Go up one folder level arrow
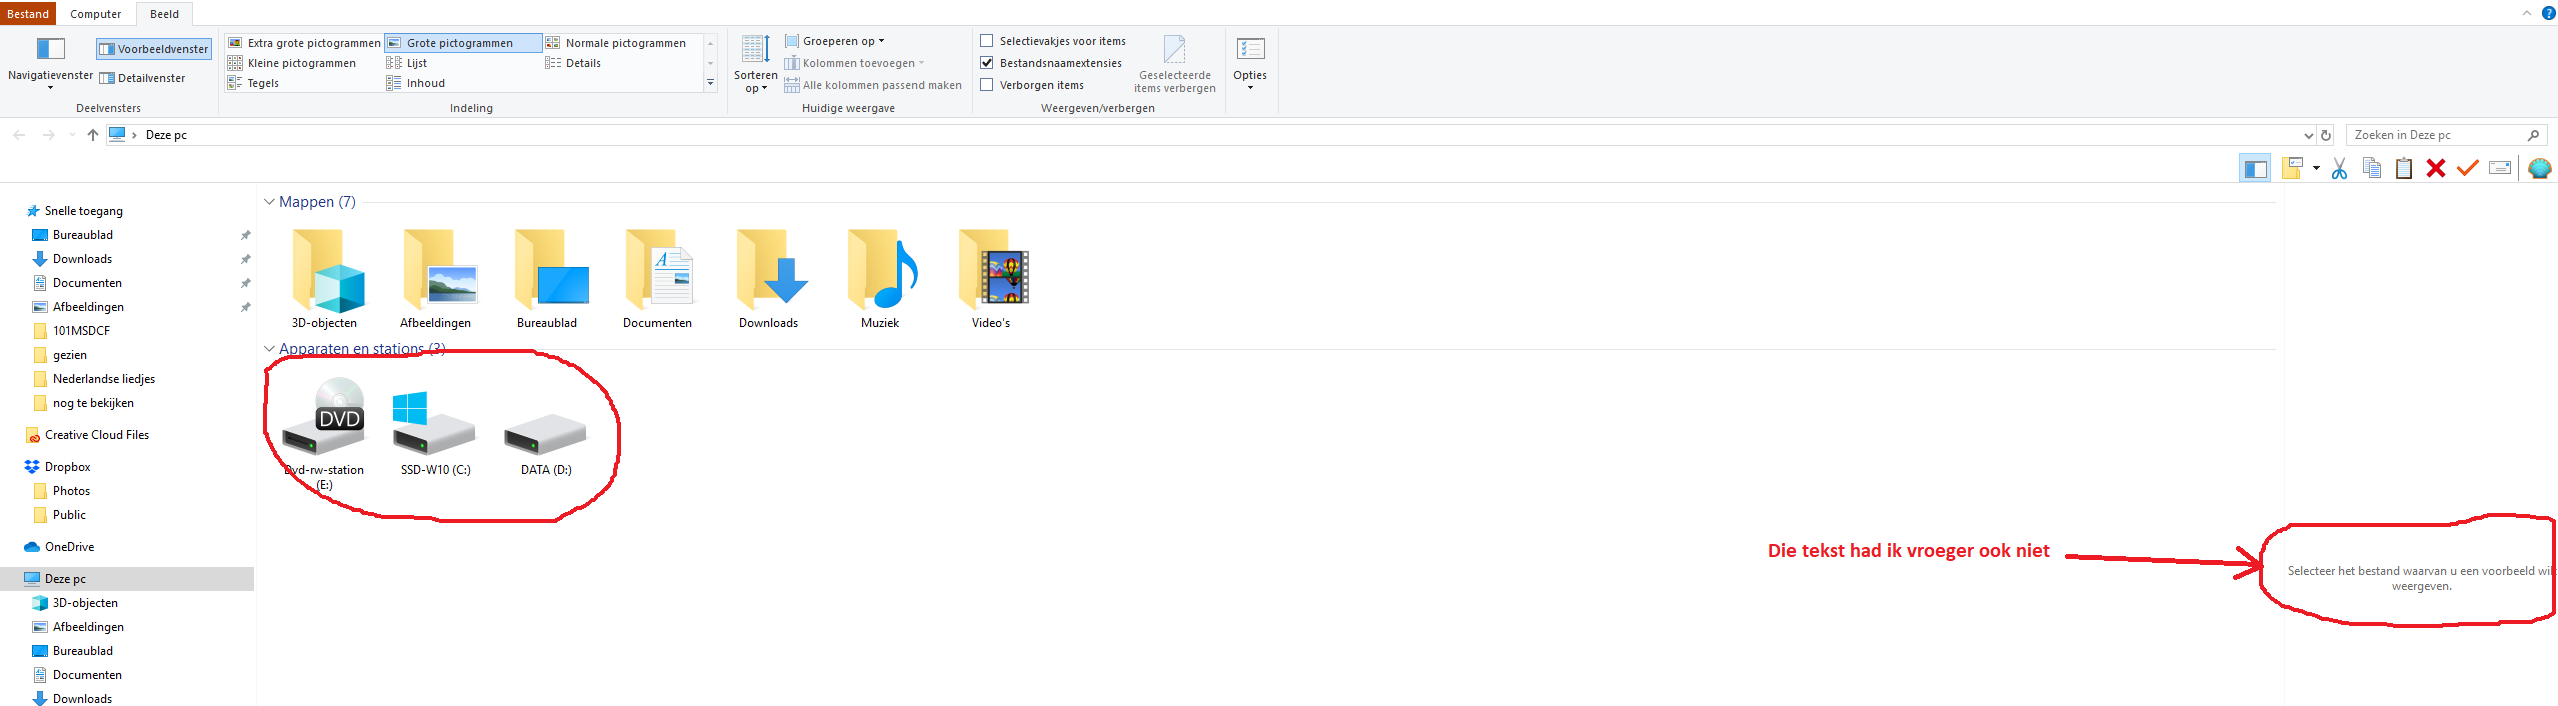Viewport: 2558px width, 706px height. point(93,135)
